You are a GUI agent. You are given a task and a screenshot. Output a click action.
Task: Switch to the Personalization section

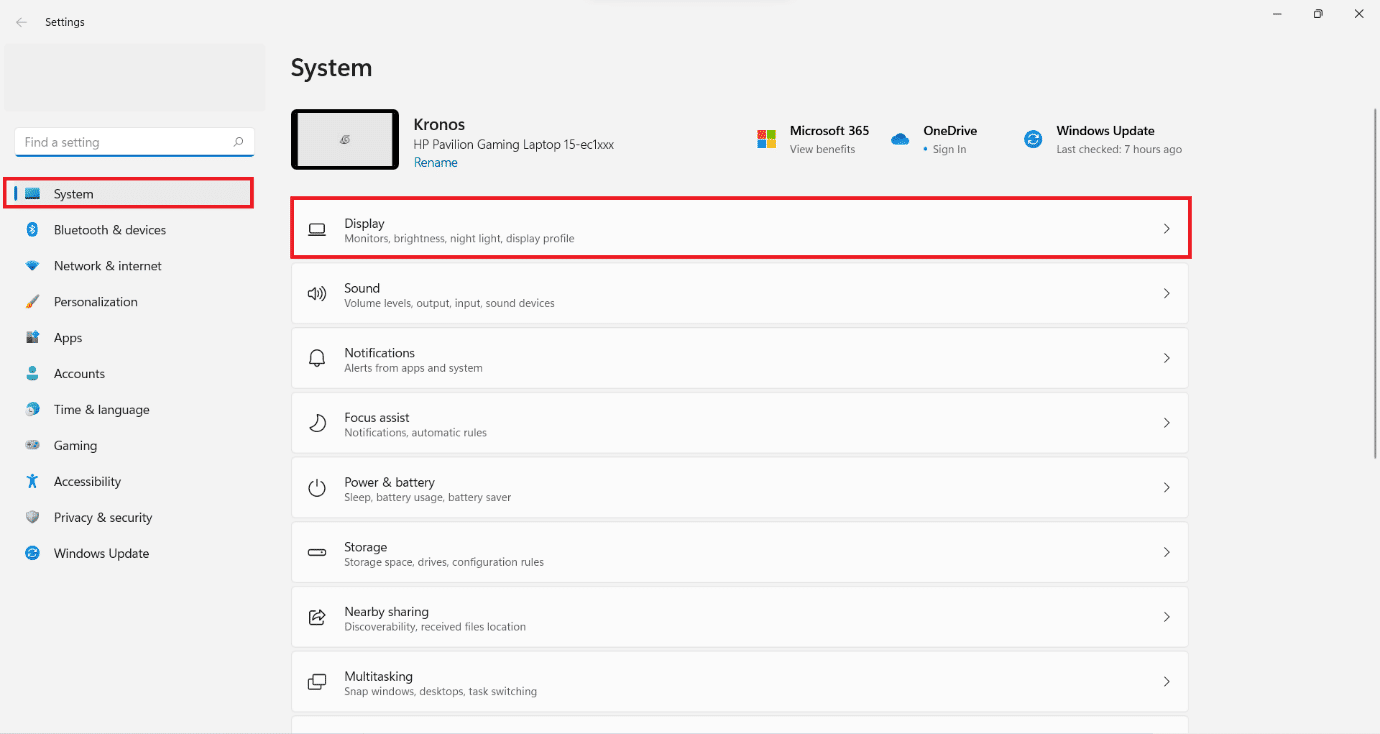pyautogui.click(x=96, y=301)
